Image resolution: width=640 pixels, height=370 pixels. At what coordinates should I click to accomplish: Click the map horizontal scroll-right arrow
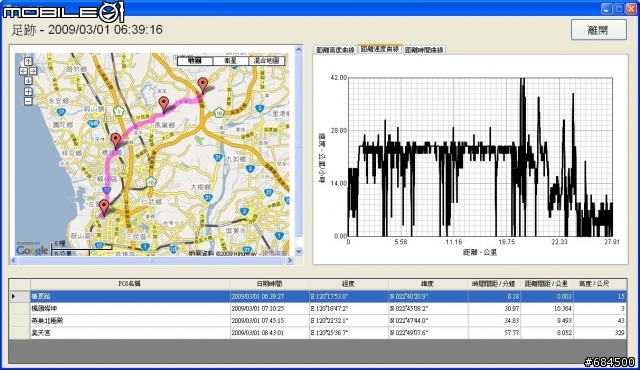290,260
